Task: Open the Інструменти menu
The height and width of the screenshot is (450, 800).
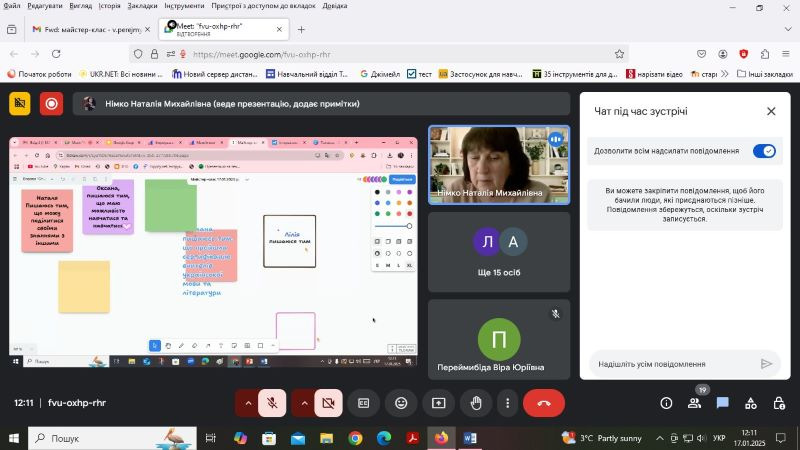Action: tap(184, 6)
